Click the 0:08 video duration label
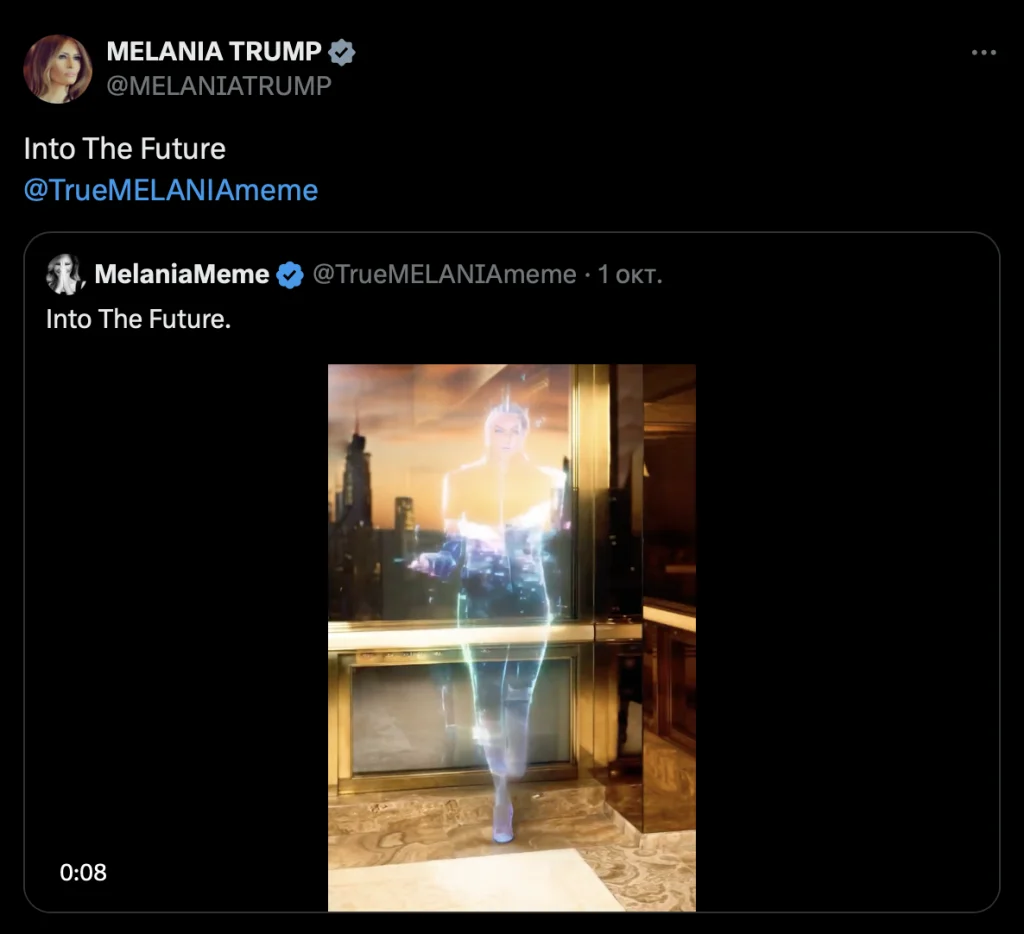 point(83,872)
